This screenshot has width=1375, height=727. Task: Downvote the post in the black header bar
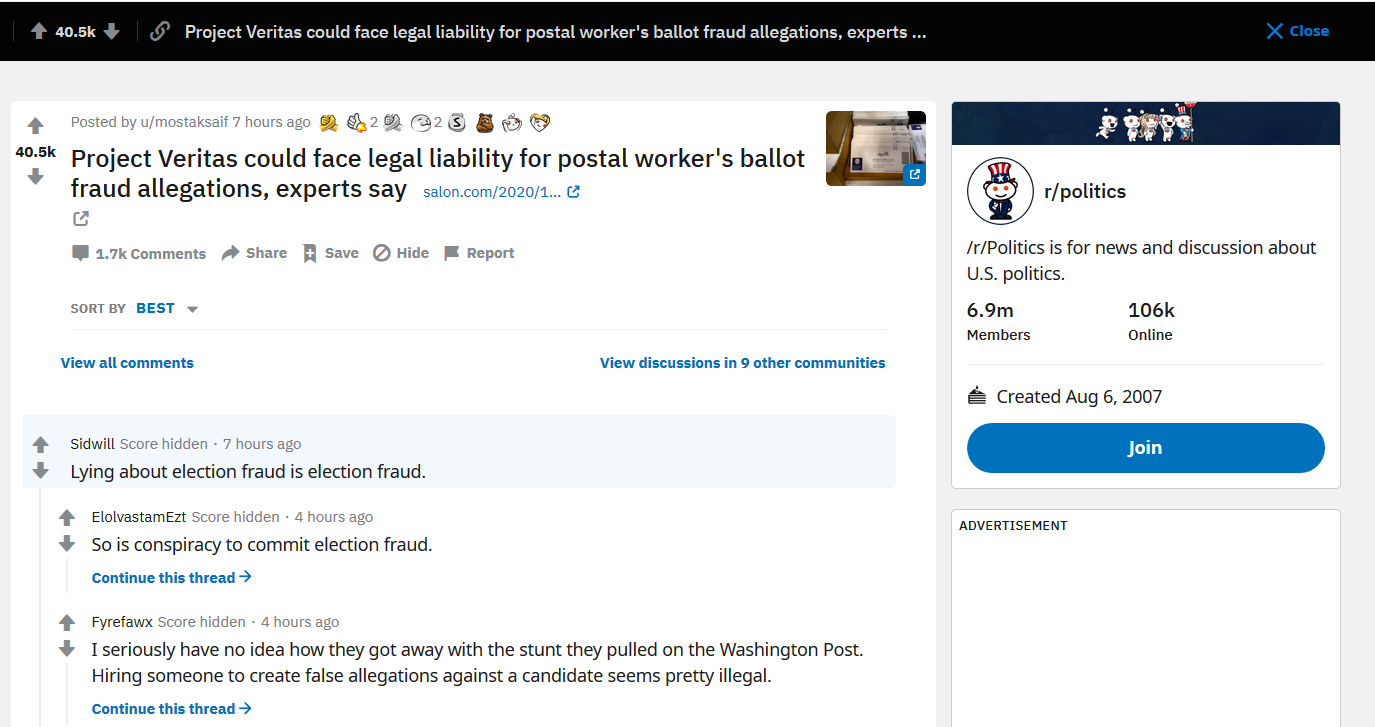(112, 31)
